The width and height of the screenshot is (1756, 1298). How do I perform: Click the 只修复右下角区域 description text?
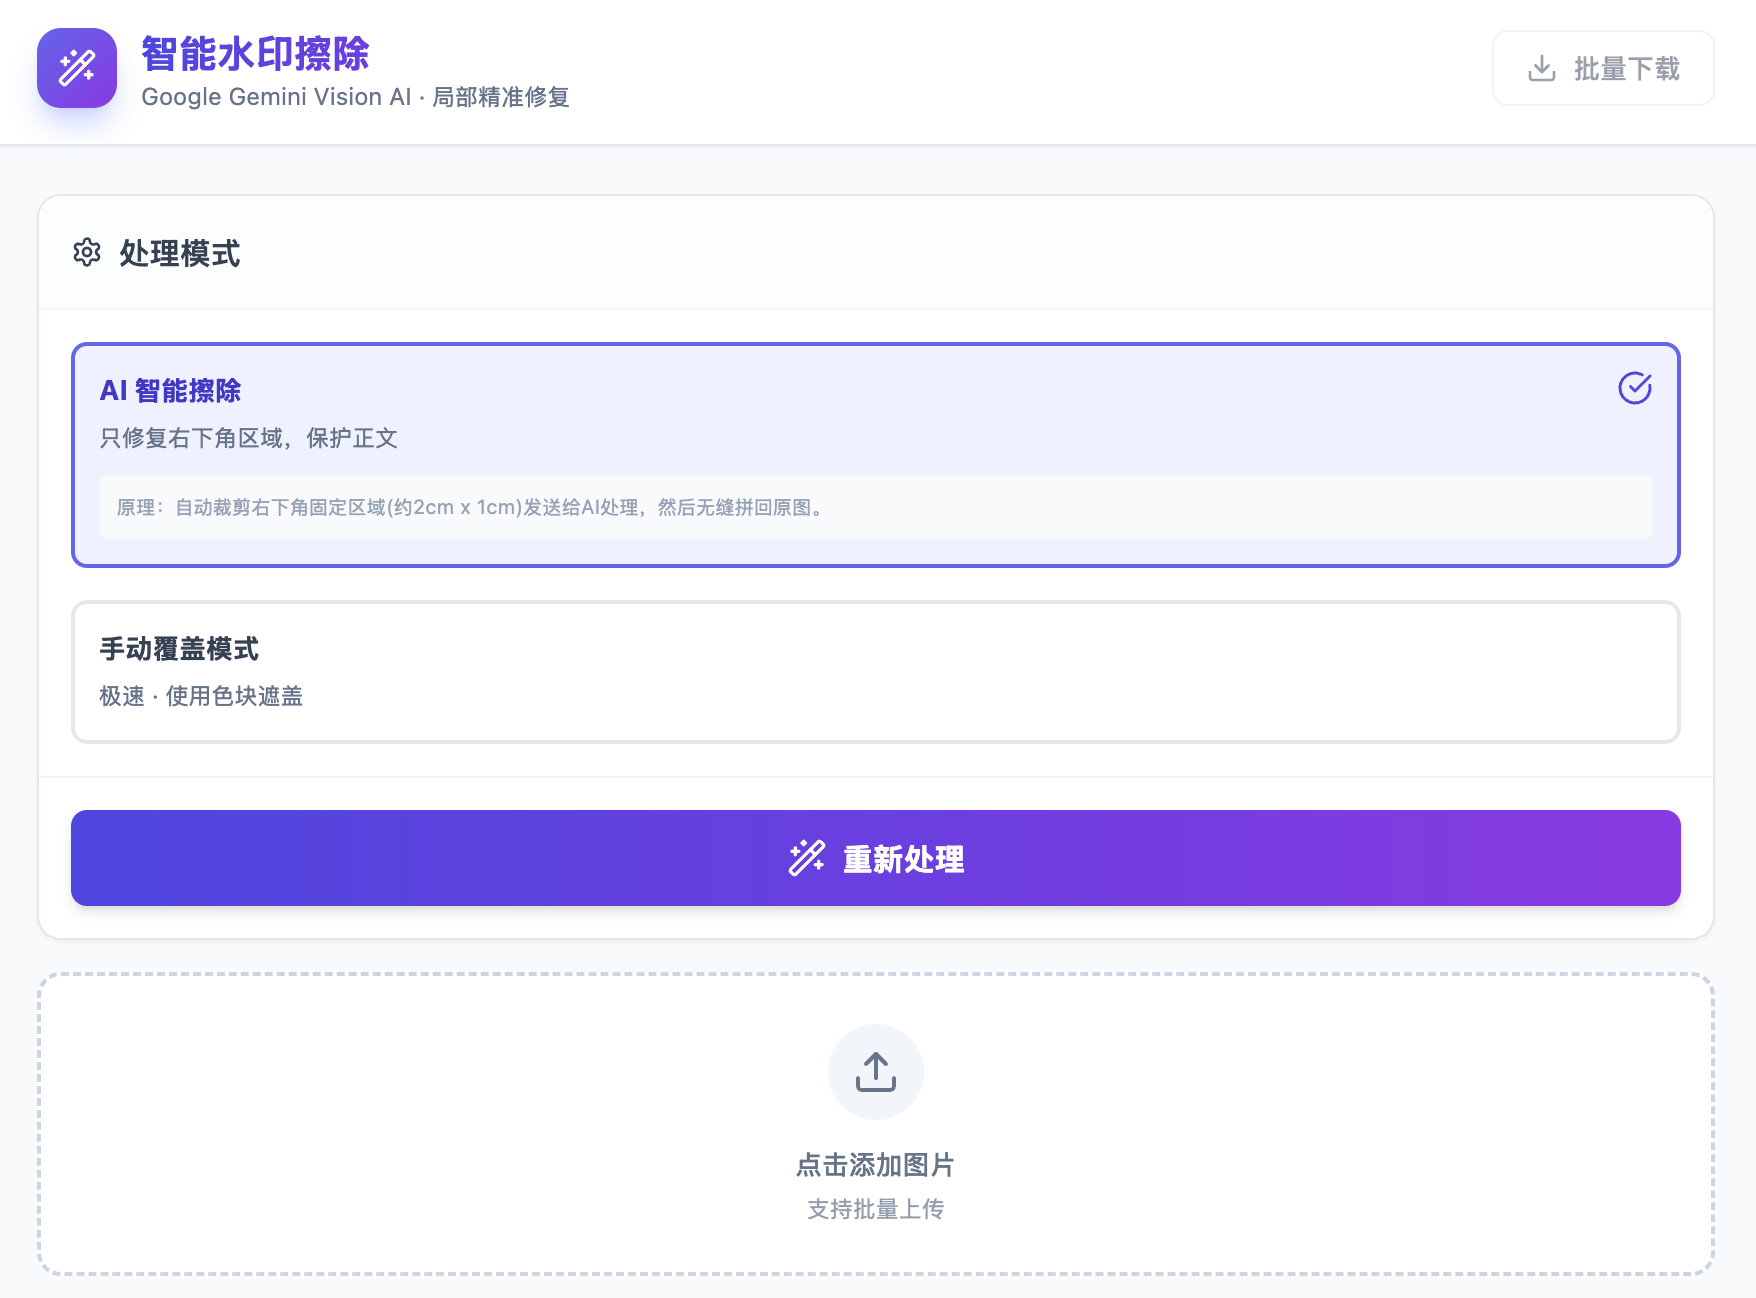tap(249, 438)
